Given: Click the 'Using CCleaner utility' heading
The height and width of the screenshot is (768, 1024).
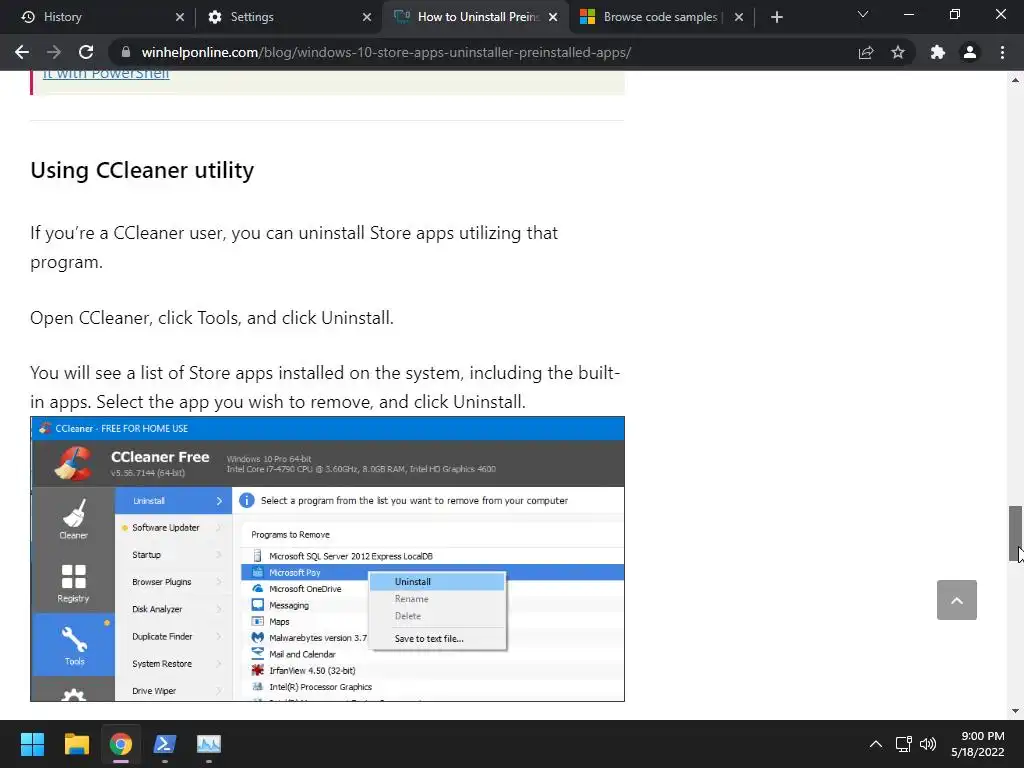Looking at the screenshot, I should 142,170.
